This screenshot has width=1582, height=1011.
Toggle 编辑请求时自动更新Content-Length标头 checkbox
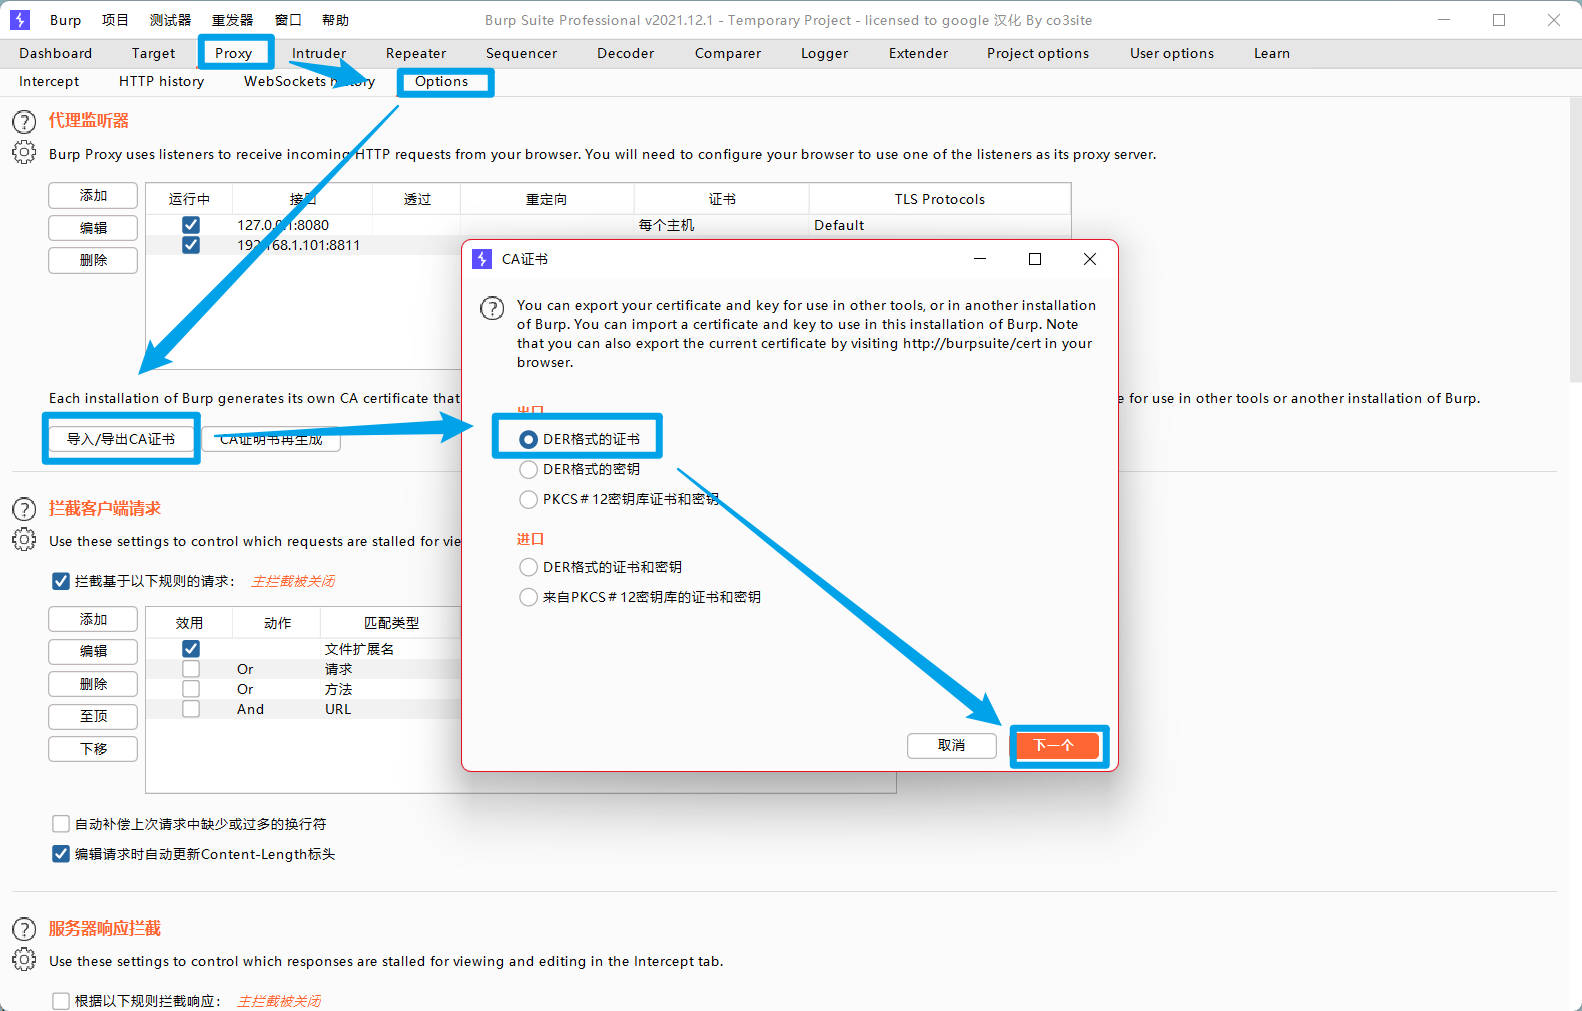61,854
